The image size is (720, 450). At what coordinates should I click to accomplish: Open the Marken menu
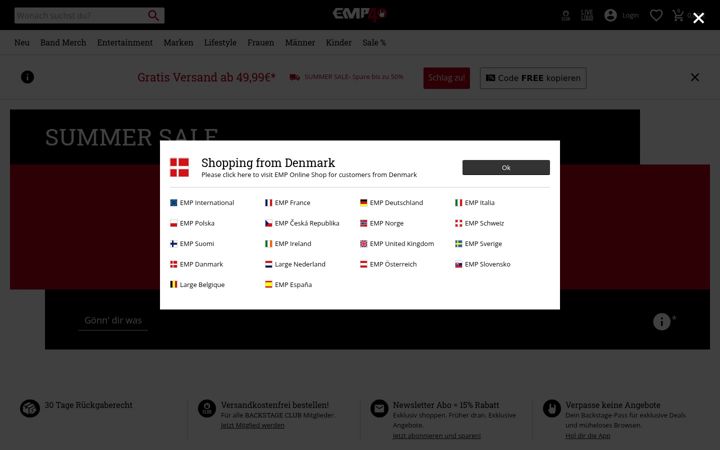[x=178, y=43]
